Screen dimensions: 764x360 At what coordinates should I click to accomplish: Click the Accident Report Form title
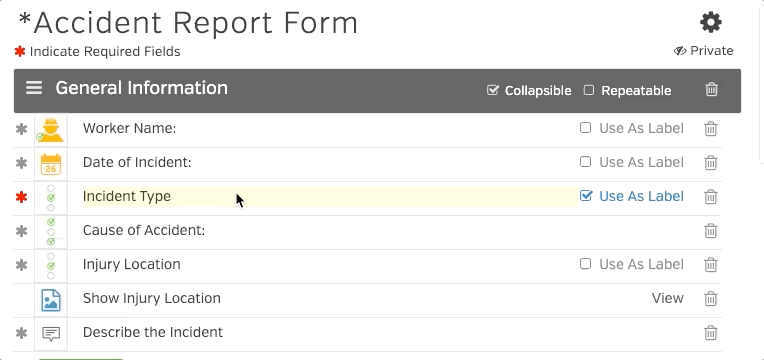click(x=188, y=22)
